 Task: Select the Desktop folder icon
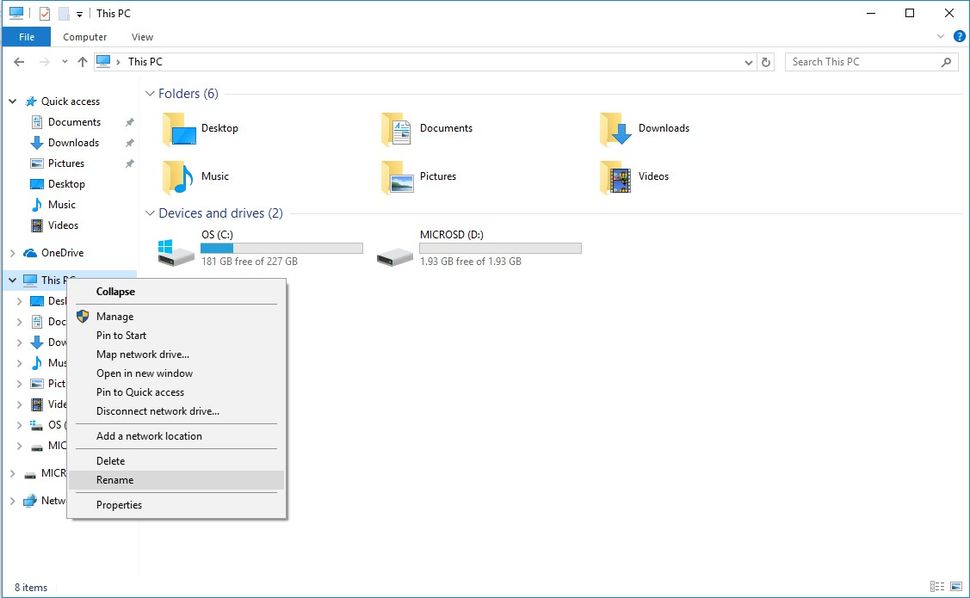tap(180, 128)
